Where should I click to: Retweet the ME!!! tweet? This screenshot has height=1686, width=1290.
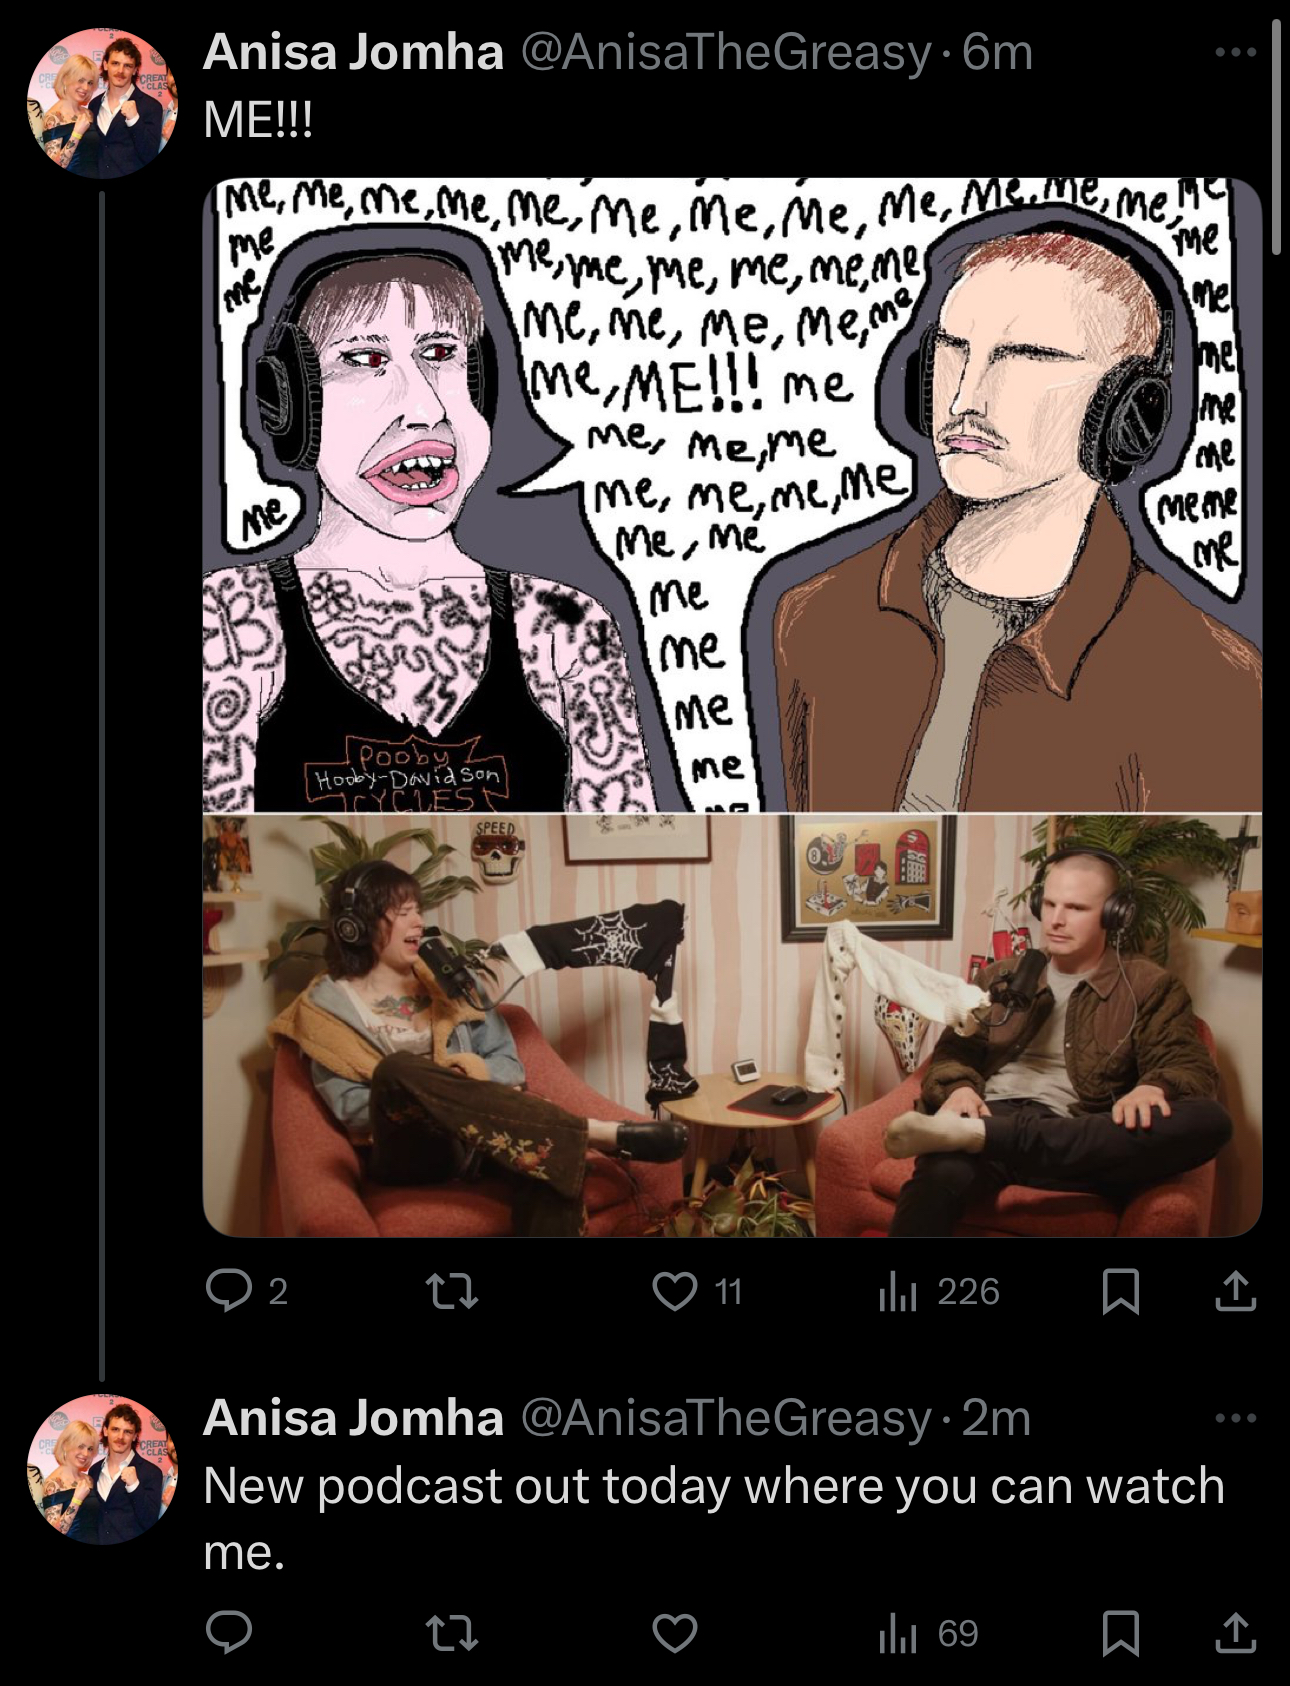[x=452, y=1291]
